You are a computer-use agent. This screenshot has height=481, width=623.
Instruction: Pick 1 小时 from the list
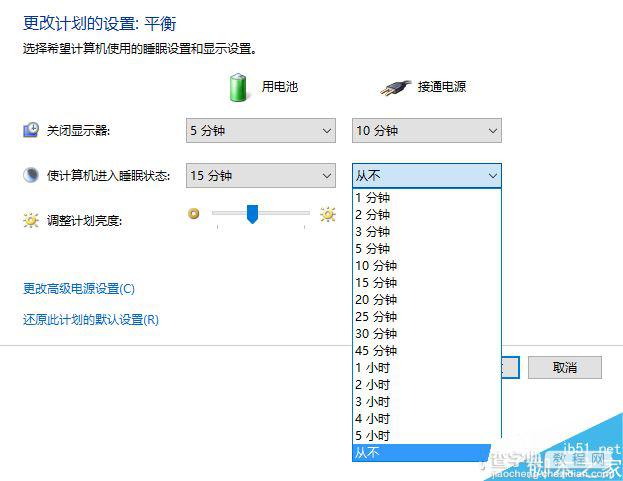coord(427,368)
